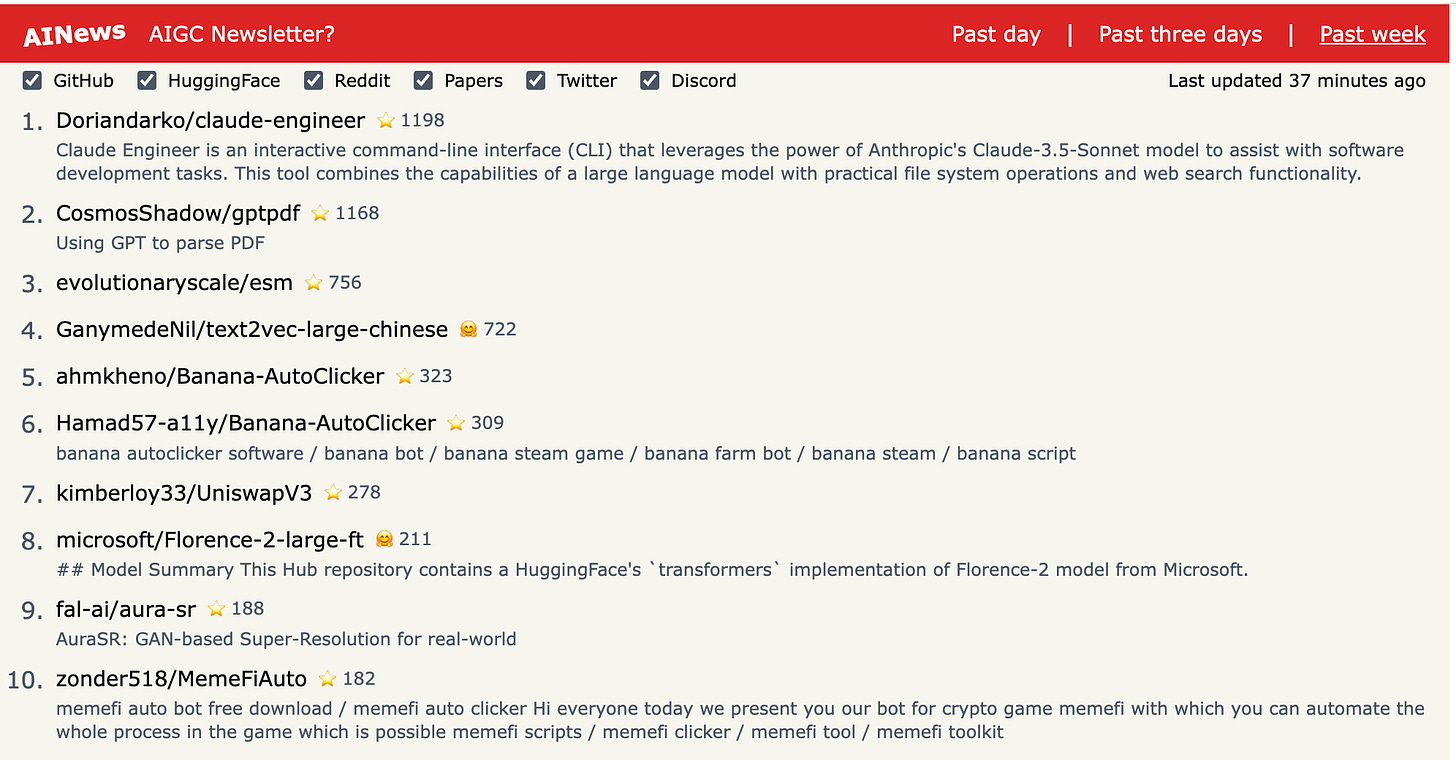Click star icon beside fal-ai/aura-sr

click(216, 610)
